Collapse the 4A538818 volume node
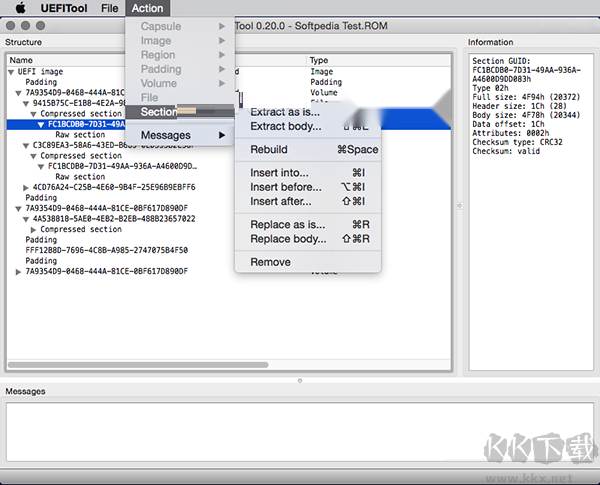 (27, 218)
